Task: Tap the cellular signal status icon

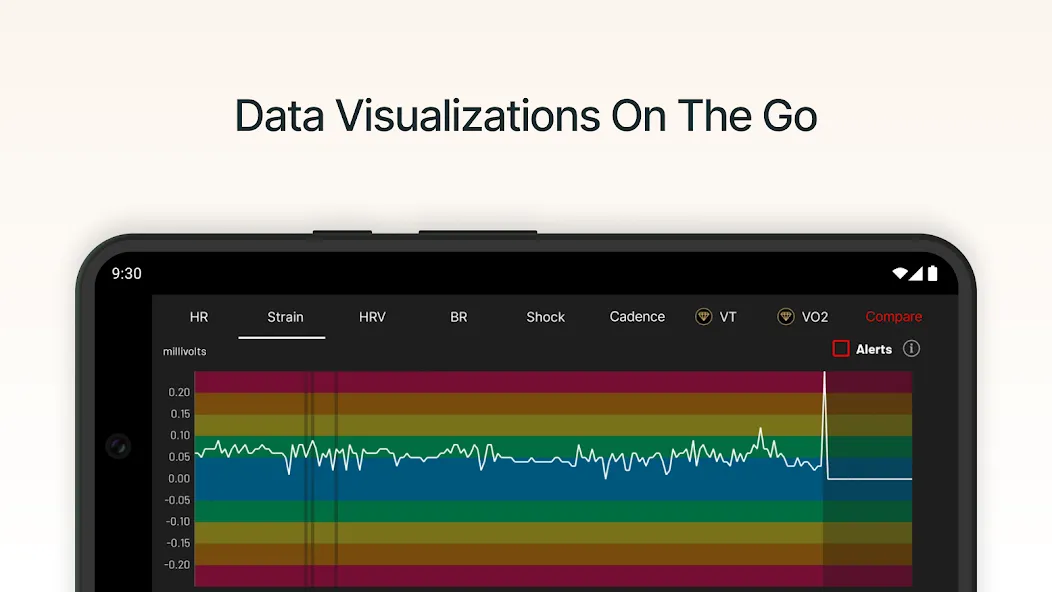Action: point(916,273)
